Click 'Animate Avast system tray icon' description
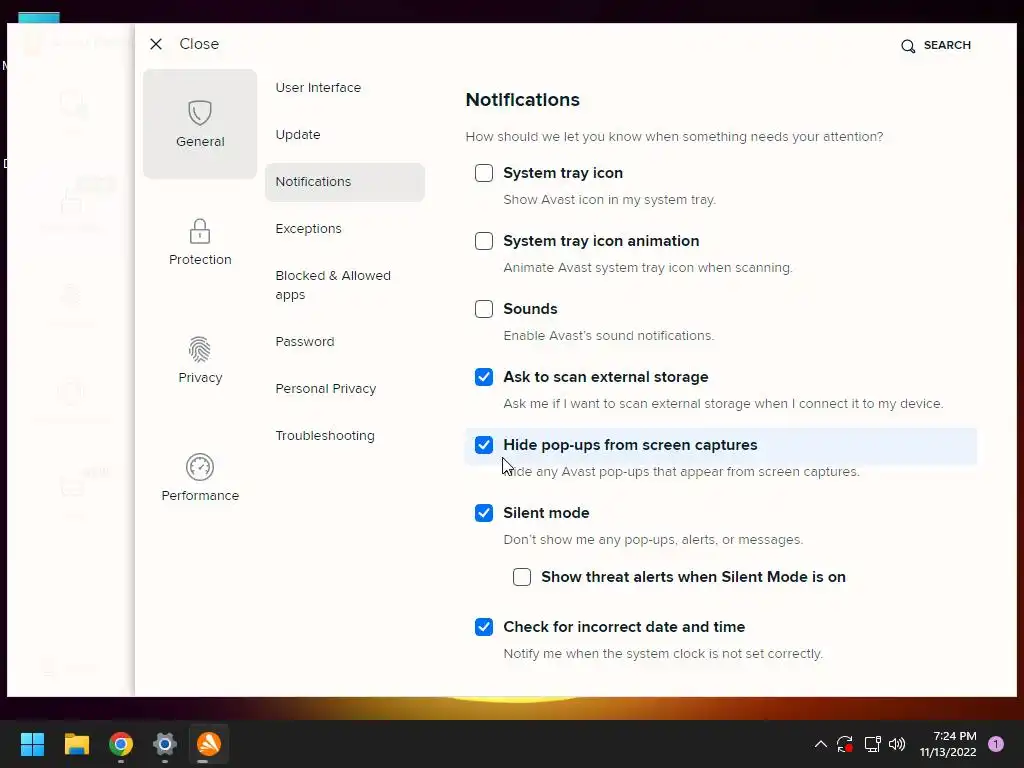Screen dimensions: 1024x768 pos(648,268)
